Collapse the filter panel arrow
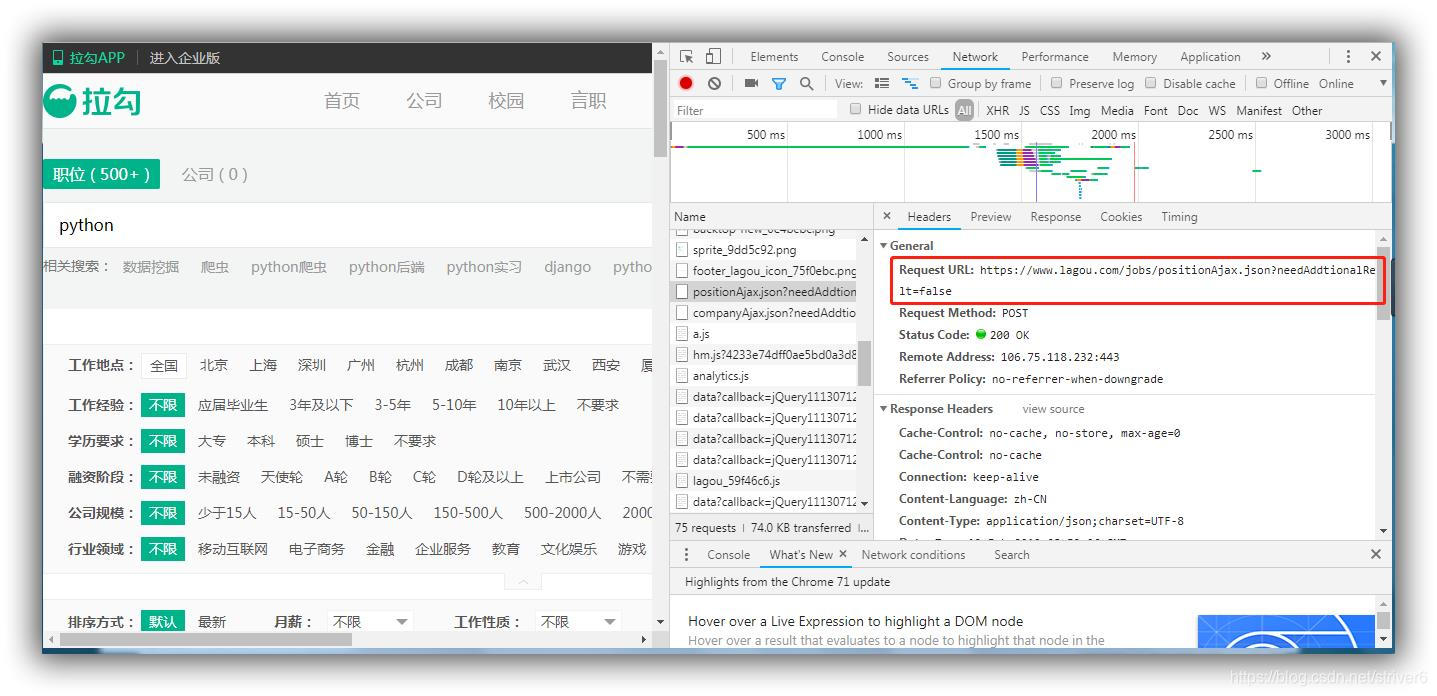Viewport: 1437px width, 696px height. click(523, 581)
